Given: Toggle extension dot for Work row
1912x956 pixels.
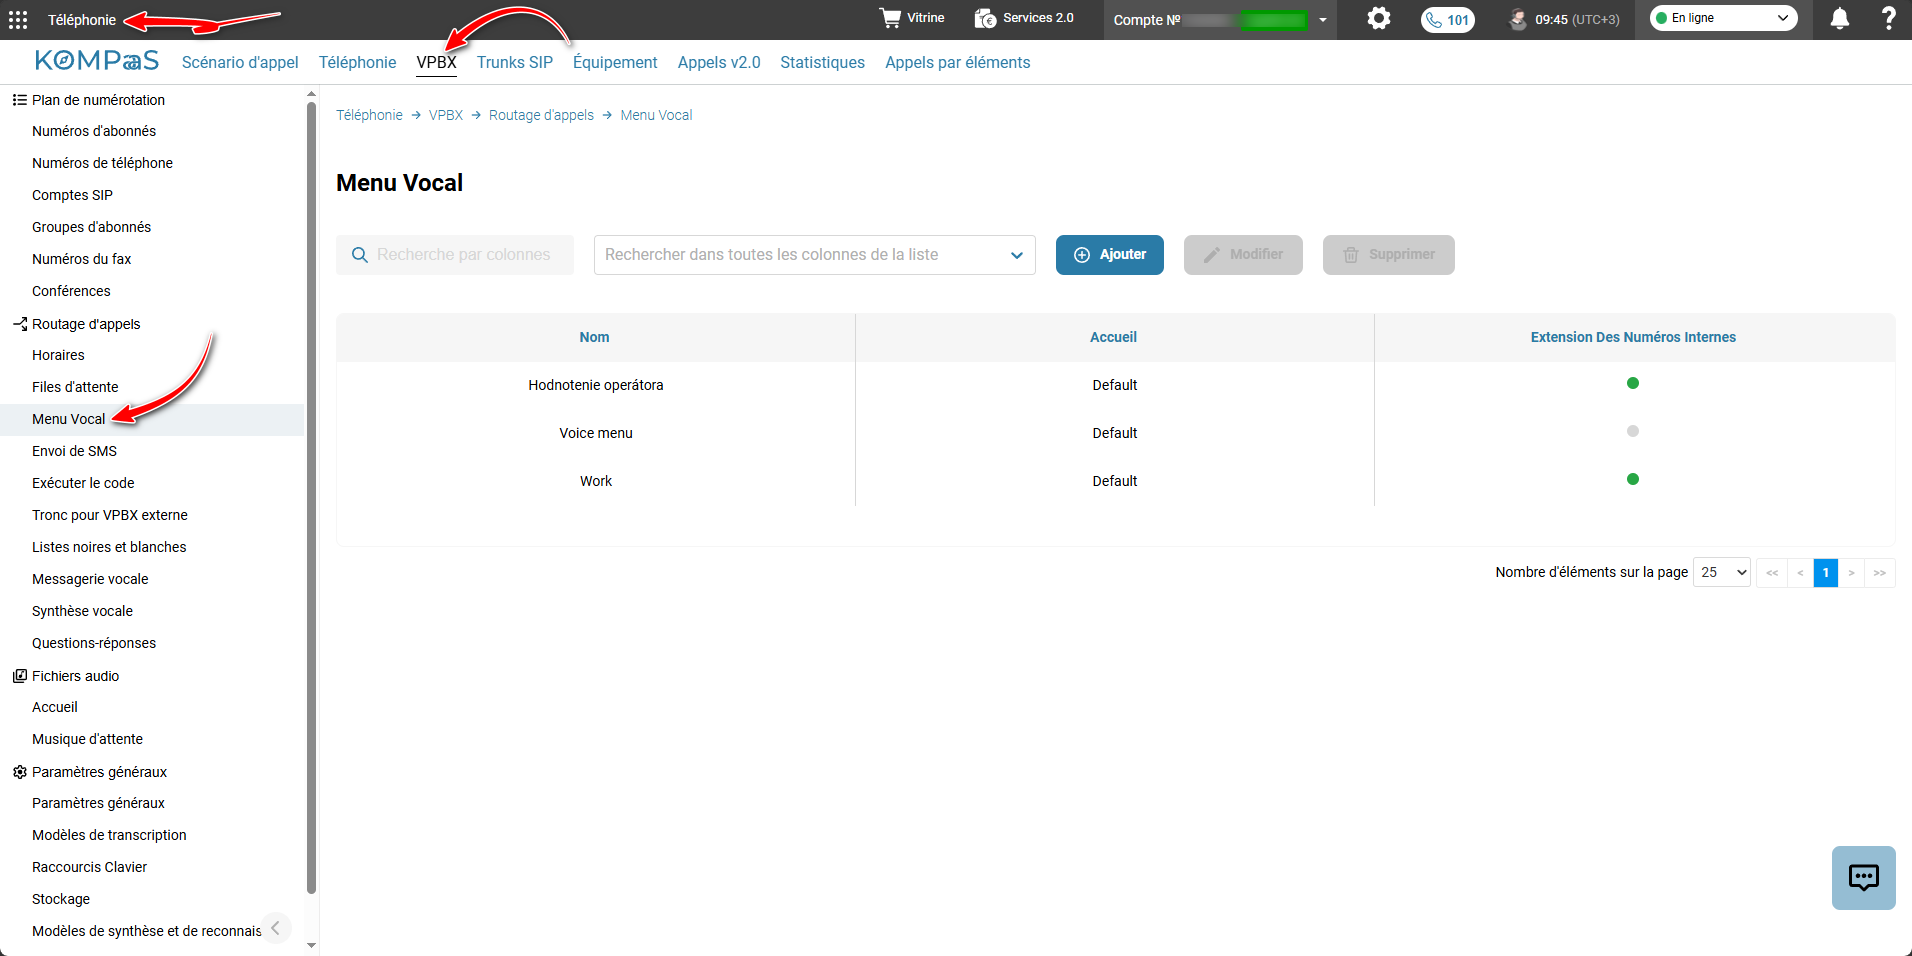Looking at the screenshot, I should pos(1633,479).
